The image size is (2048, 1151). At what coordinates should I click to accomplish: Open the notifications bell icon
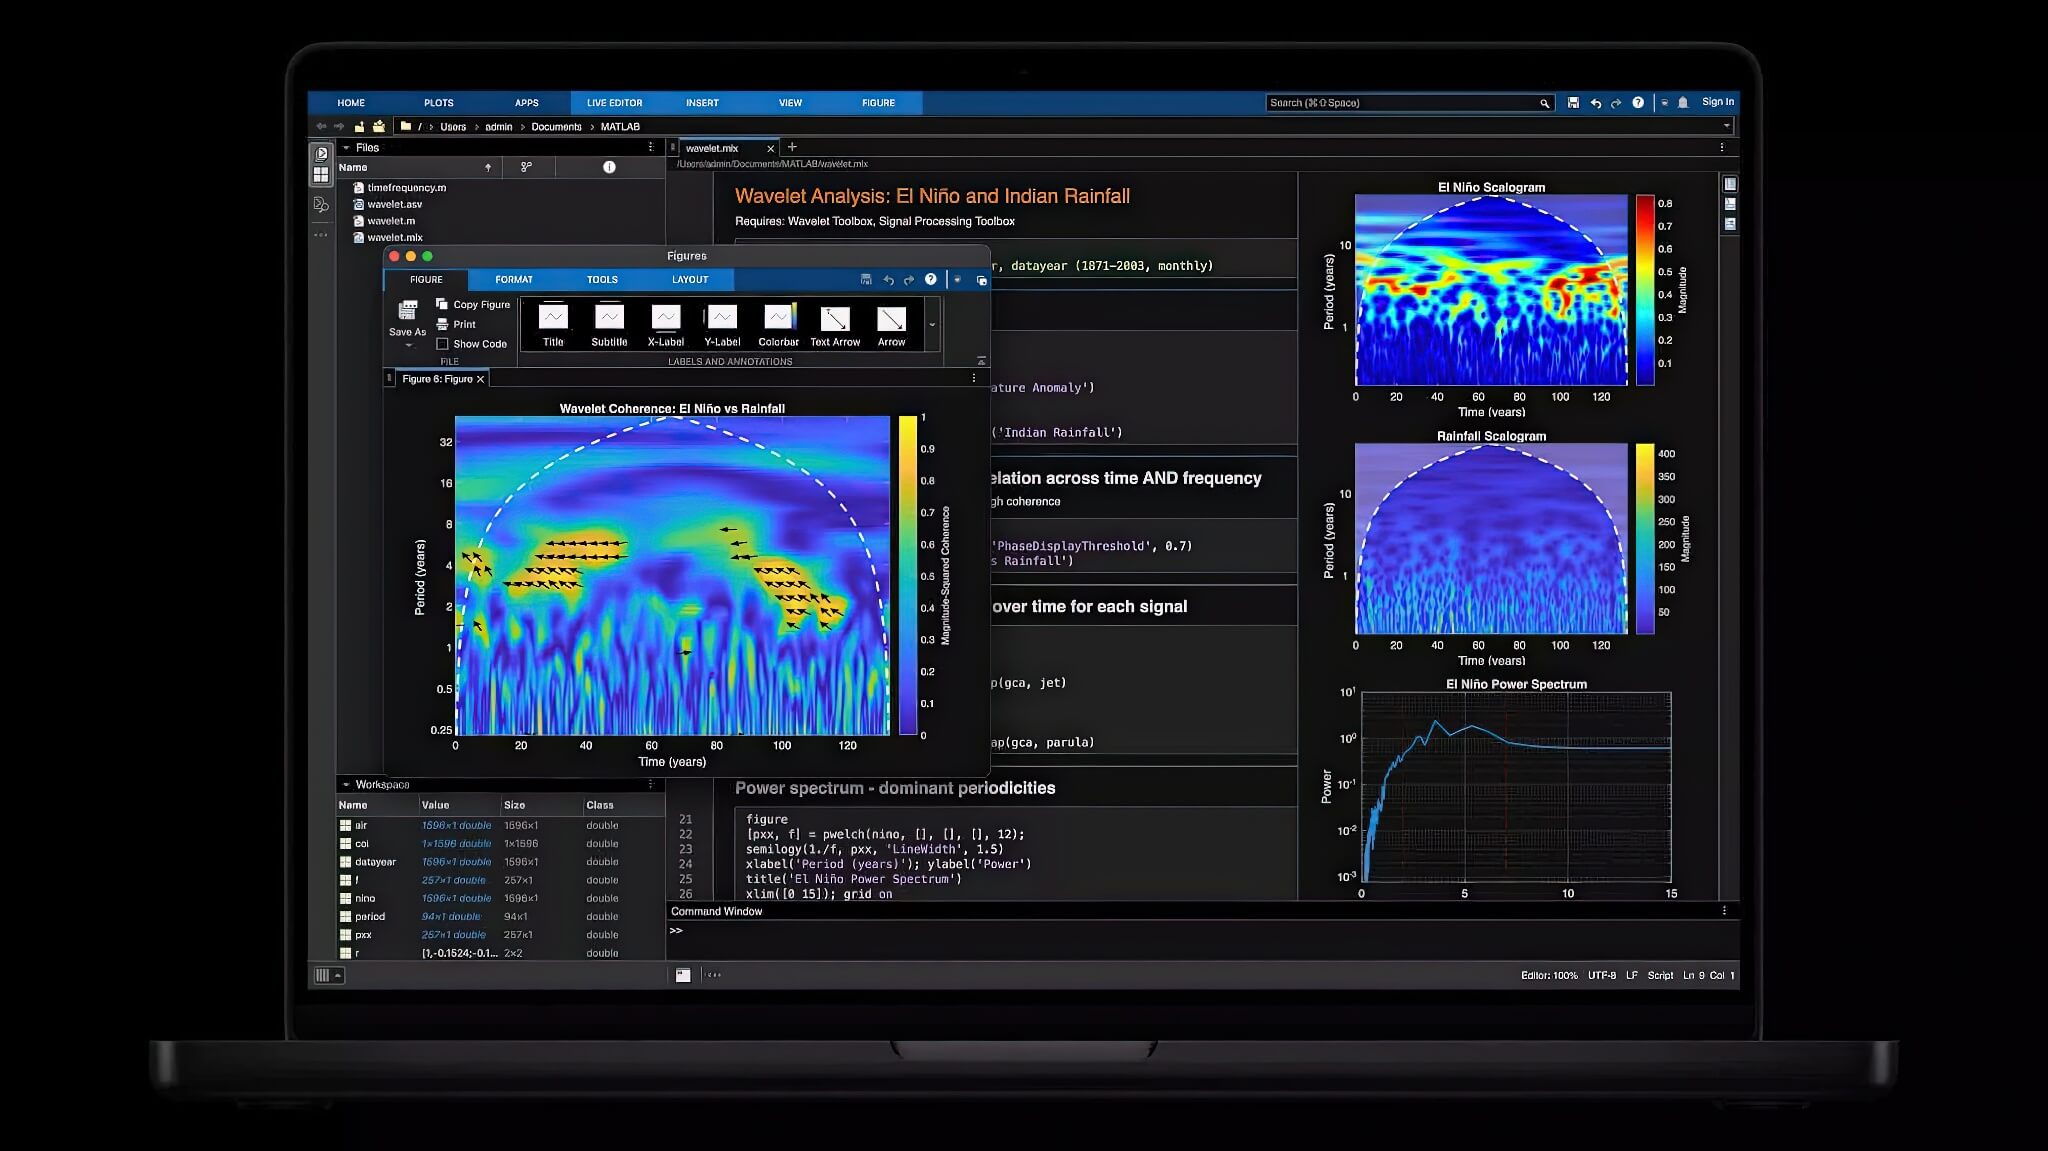coord(1683,102)
